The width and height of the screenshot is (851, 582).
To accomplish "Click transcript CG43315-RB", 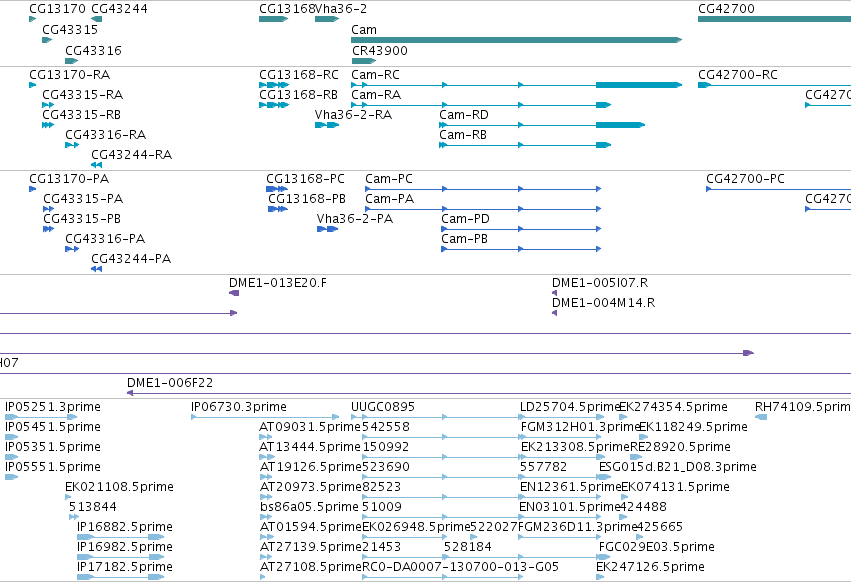I will pyautogui.click(x=81, y=115).
